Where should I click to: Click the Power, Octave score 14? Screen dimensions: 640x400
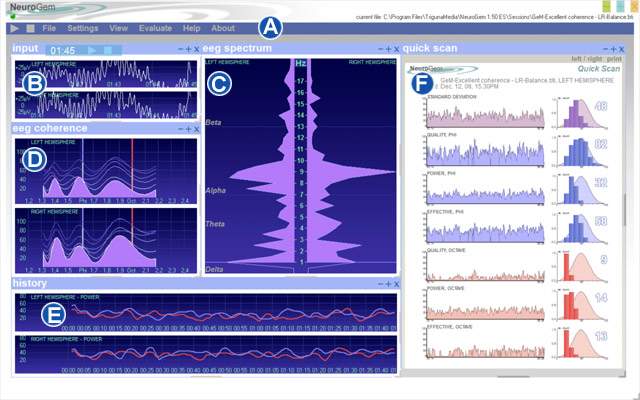[601, 298]
